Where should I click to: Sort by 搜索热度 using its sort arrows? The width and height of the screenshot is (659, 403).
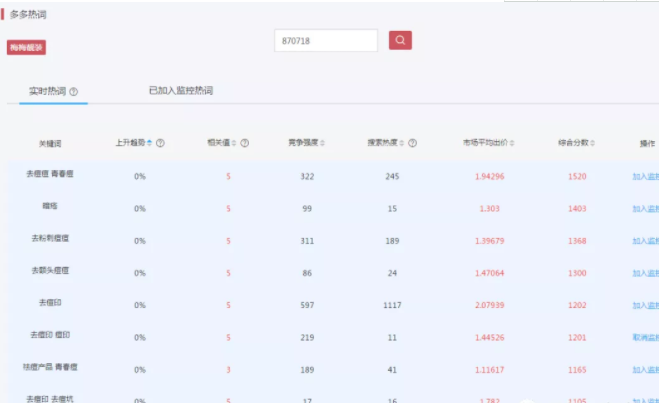coord(402,143)
